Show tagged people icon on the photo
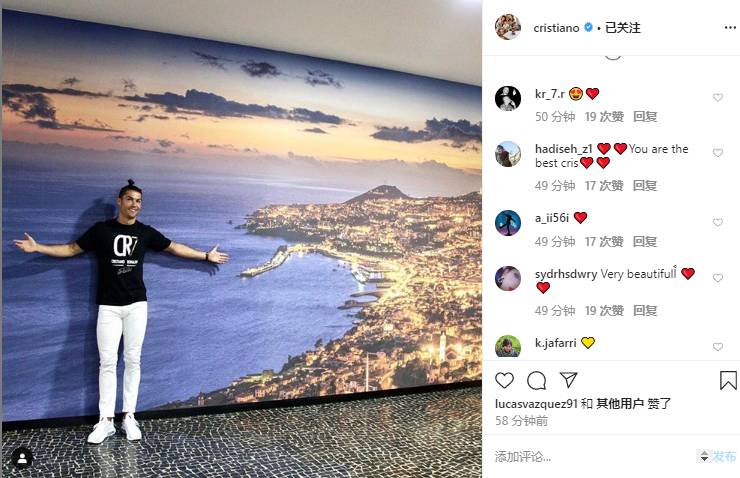Screen dimensions: 740x478 click(x=22, y=458)
